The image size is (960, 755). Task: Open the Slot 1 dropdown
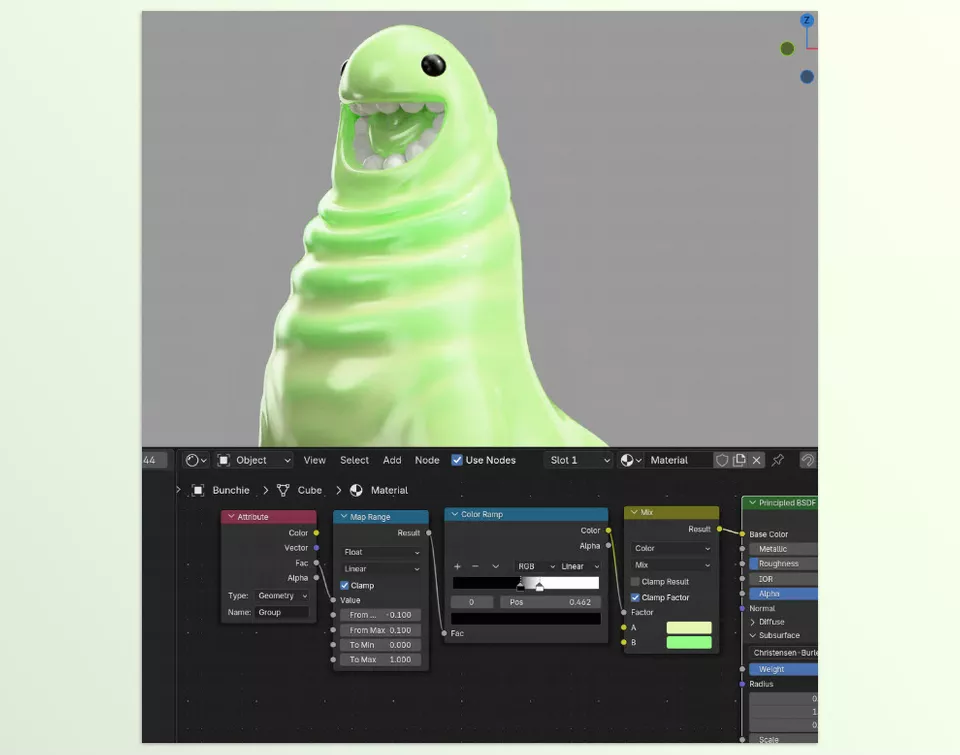579,460
